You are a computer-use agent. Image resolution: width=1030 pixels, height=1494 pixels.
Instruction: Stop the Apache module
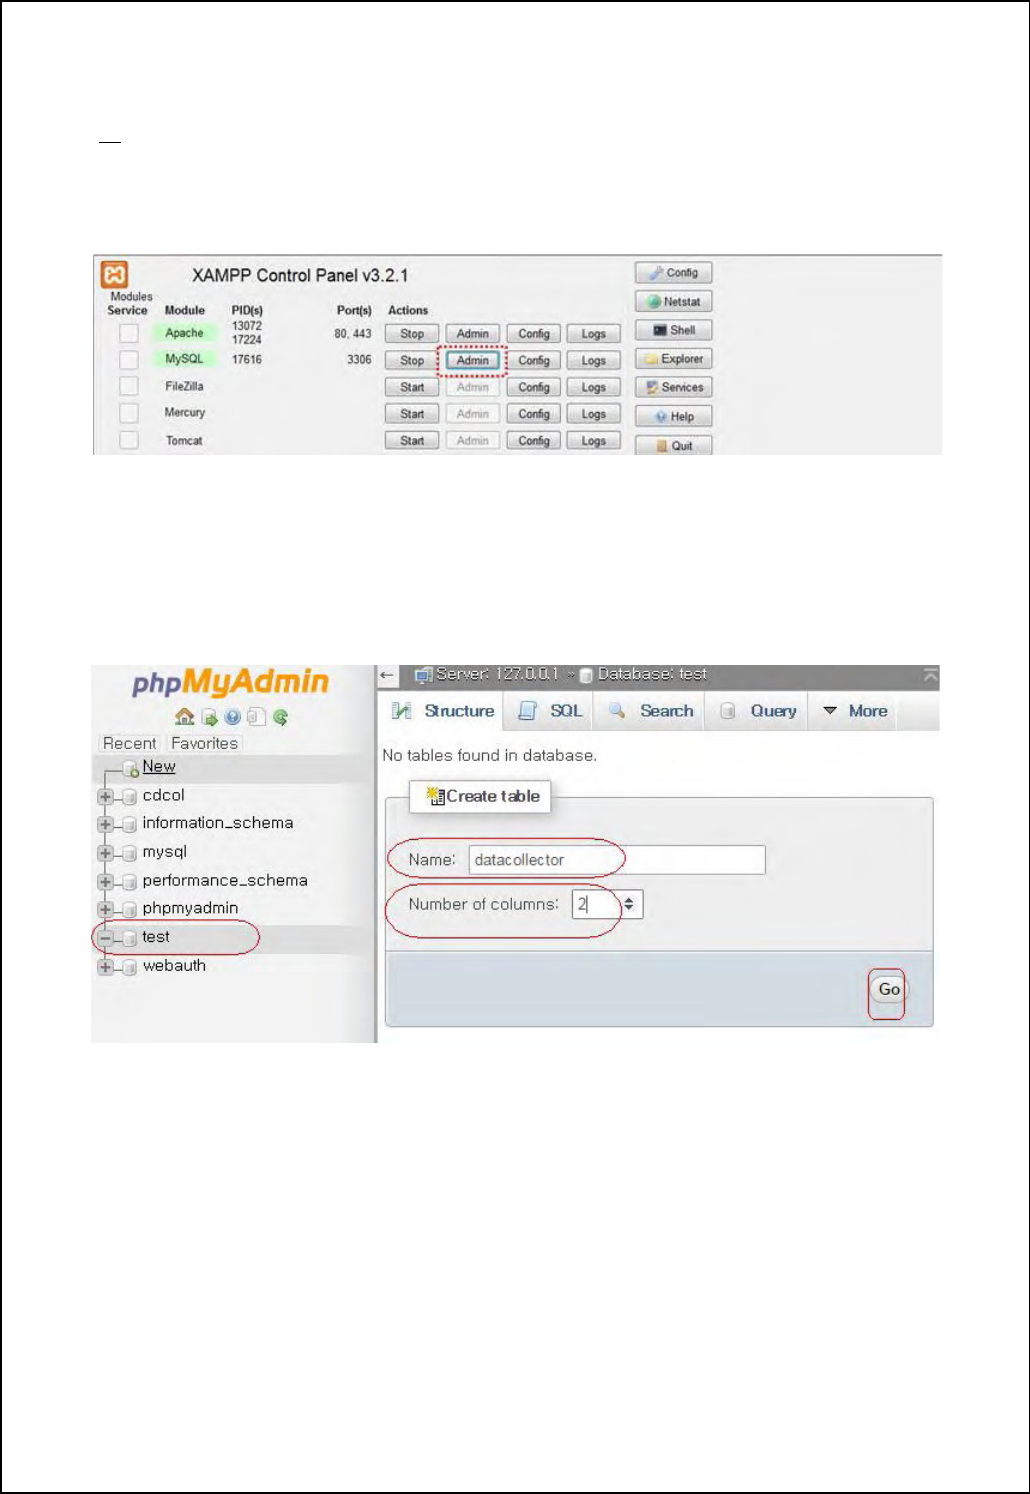(x=412, y=334)
